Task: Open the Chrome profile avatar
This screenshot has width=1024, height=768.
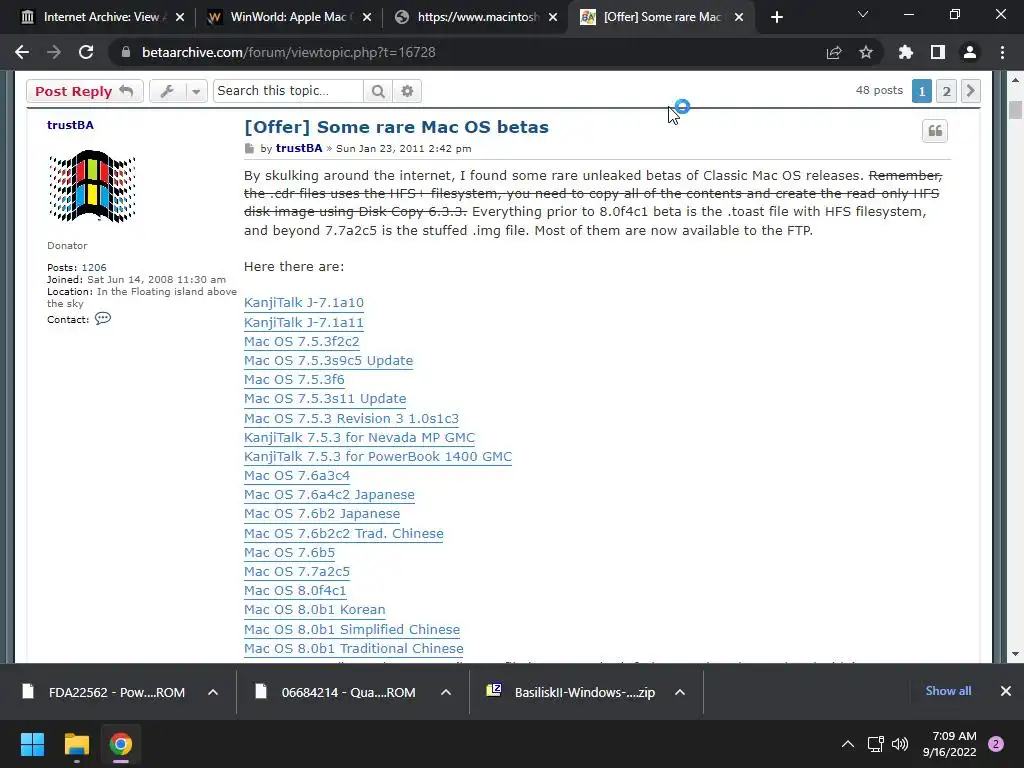Action: (970, 52)
